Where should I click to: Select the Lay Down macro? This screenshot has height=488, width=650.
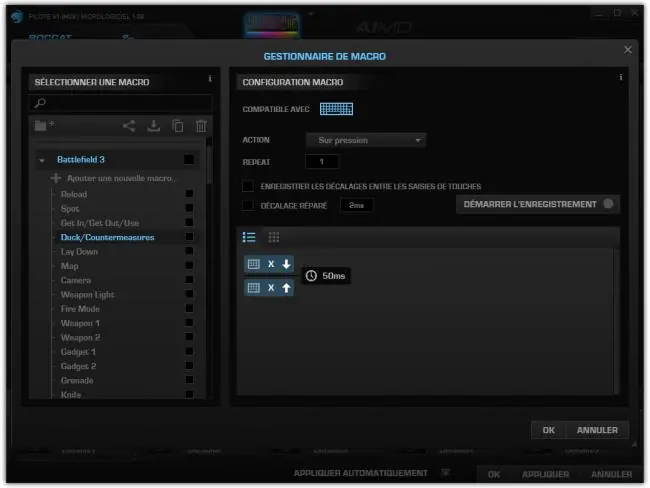pyautogui.click(x=79, y=252)
